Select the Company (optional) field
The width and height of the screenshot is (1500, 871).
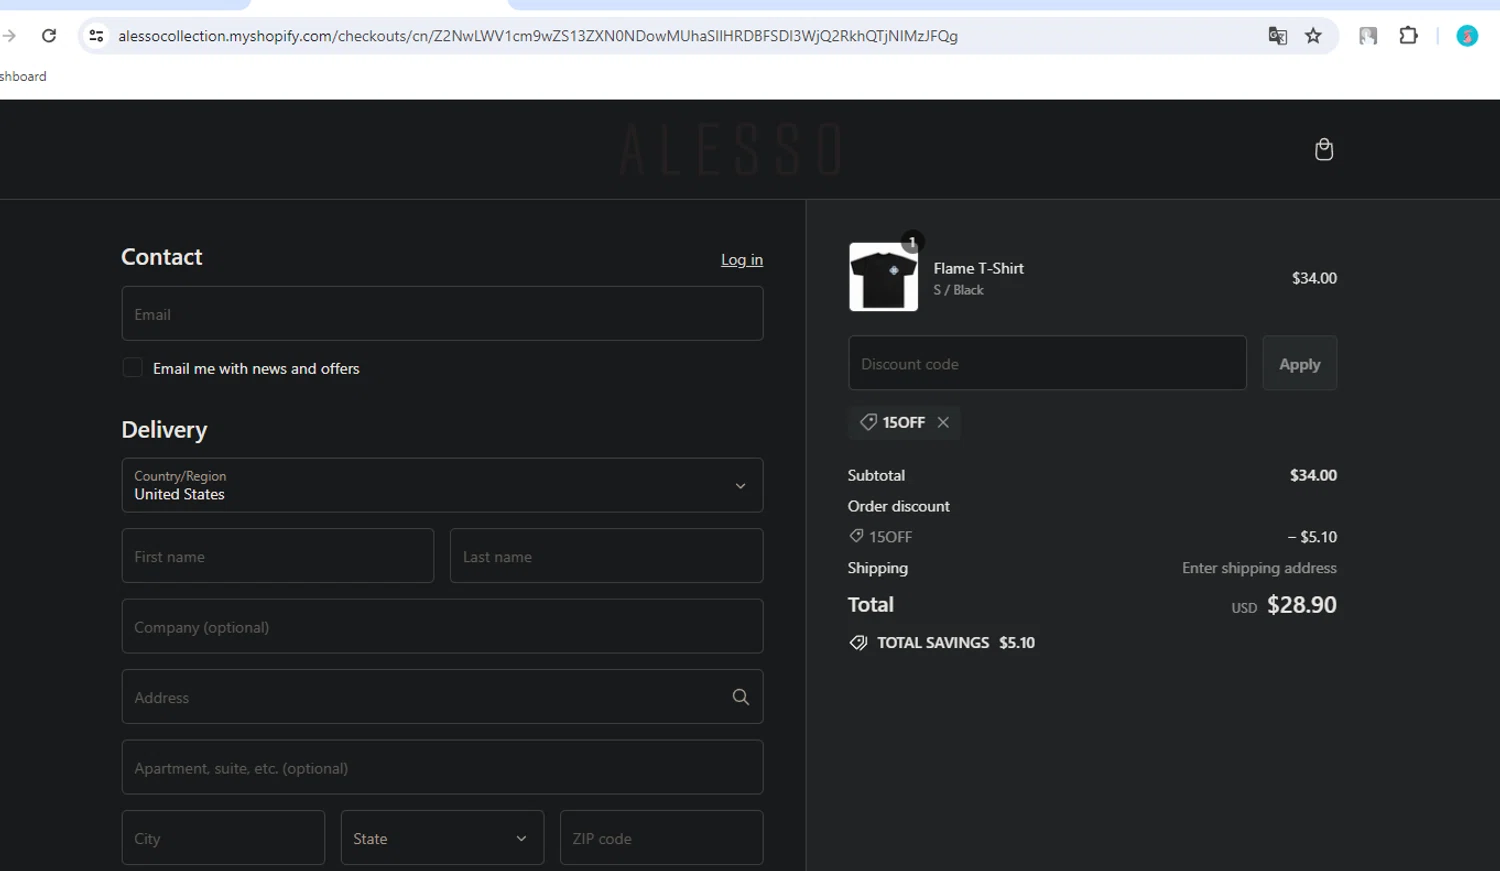coord(442,627)
